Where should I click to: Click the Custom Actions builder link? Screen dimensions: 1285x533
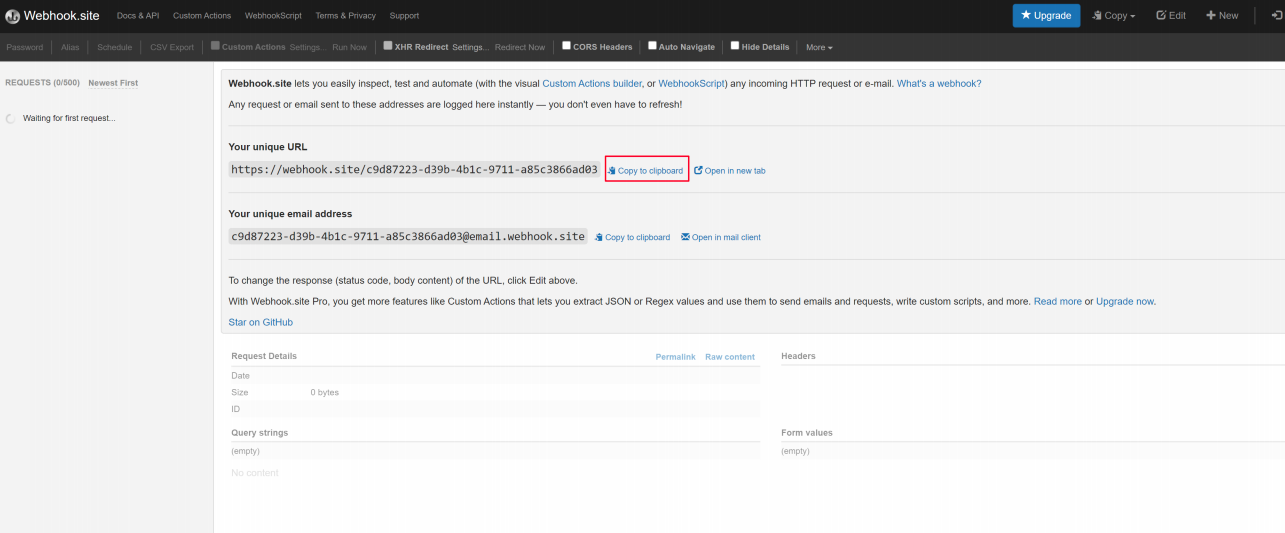point(592,84)
